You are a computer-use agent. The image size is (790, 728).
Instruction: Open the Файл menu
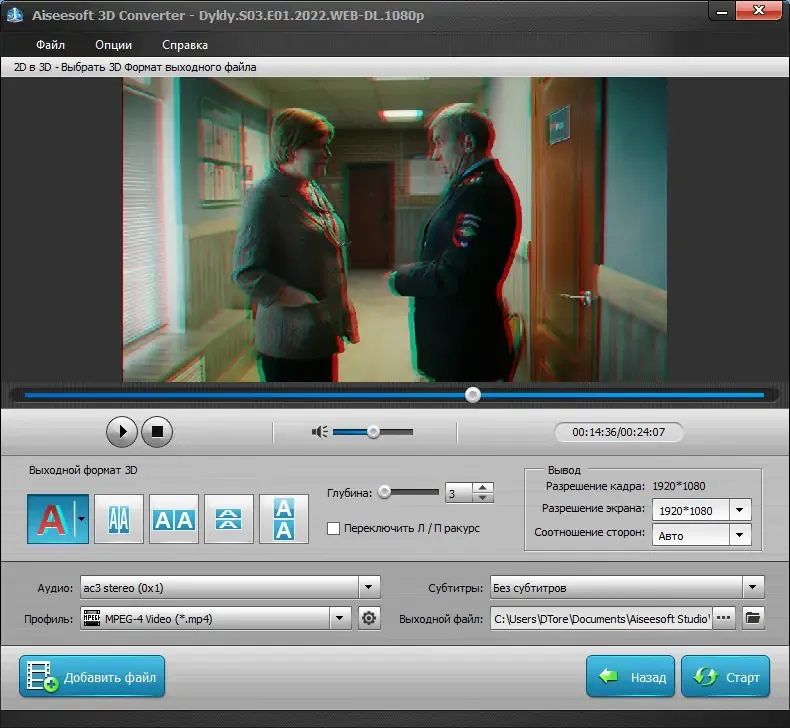(50, 45)
